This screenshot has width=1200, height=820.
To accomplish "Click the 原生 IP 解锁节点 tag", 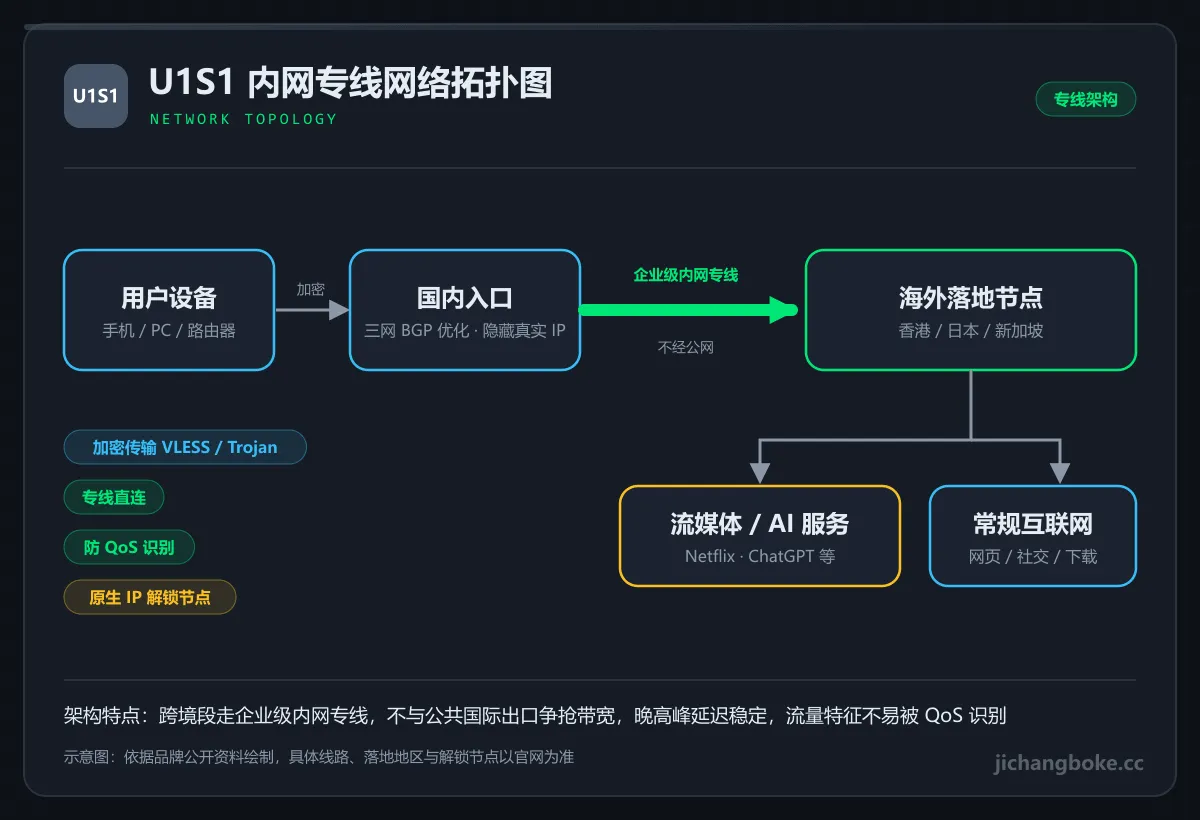I will [150, 597].
